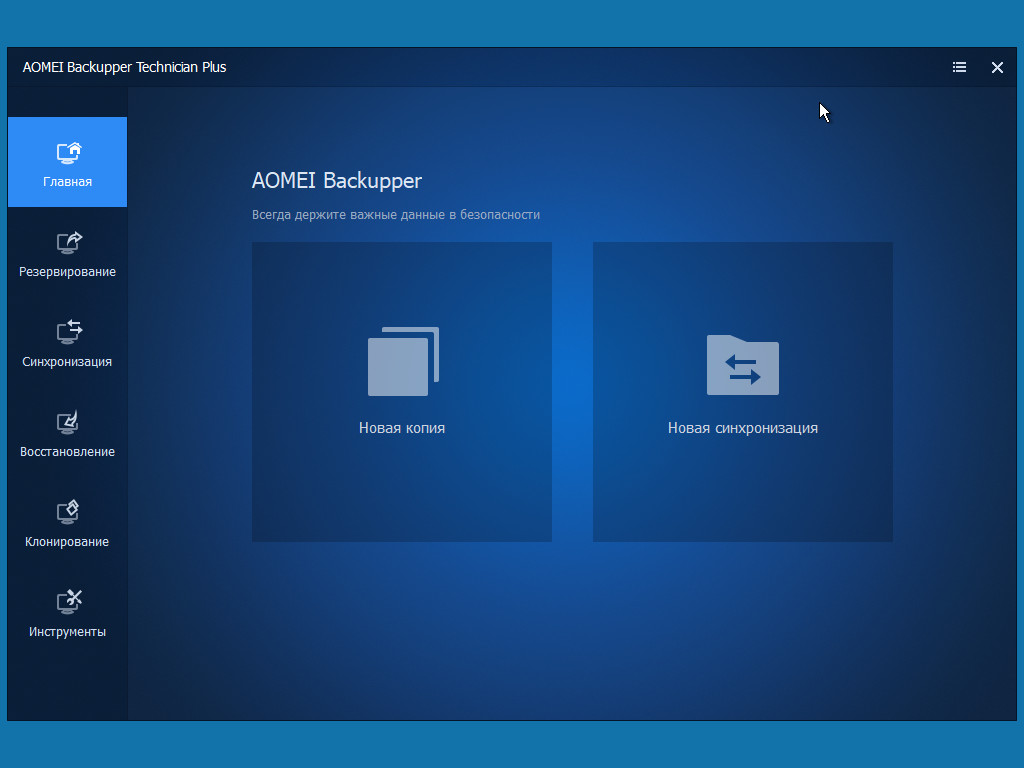Open the Инструменты wrench tools icon

tap(69, 602)
